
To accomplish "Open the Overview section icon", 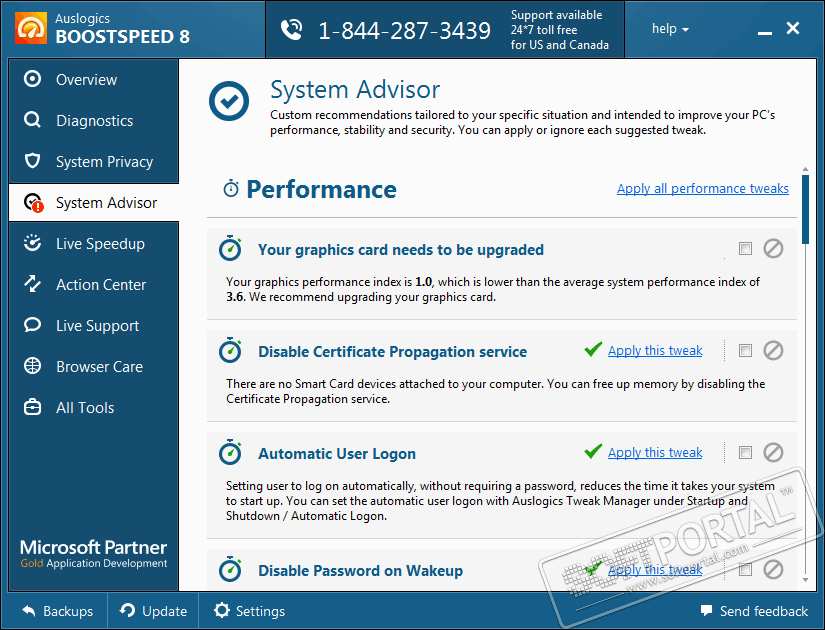I will pyautogui.click(x=32, y=79).
